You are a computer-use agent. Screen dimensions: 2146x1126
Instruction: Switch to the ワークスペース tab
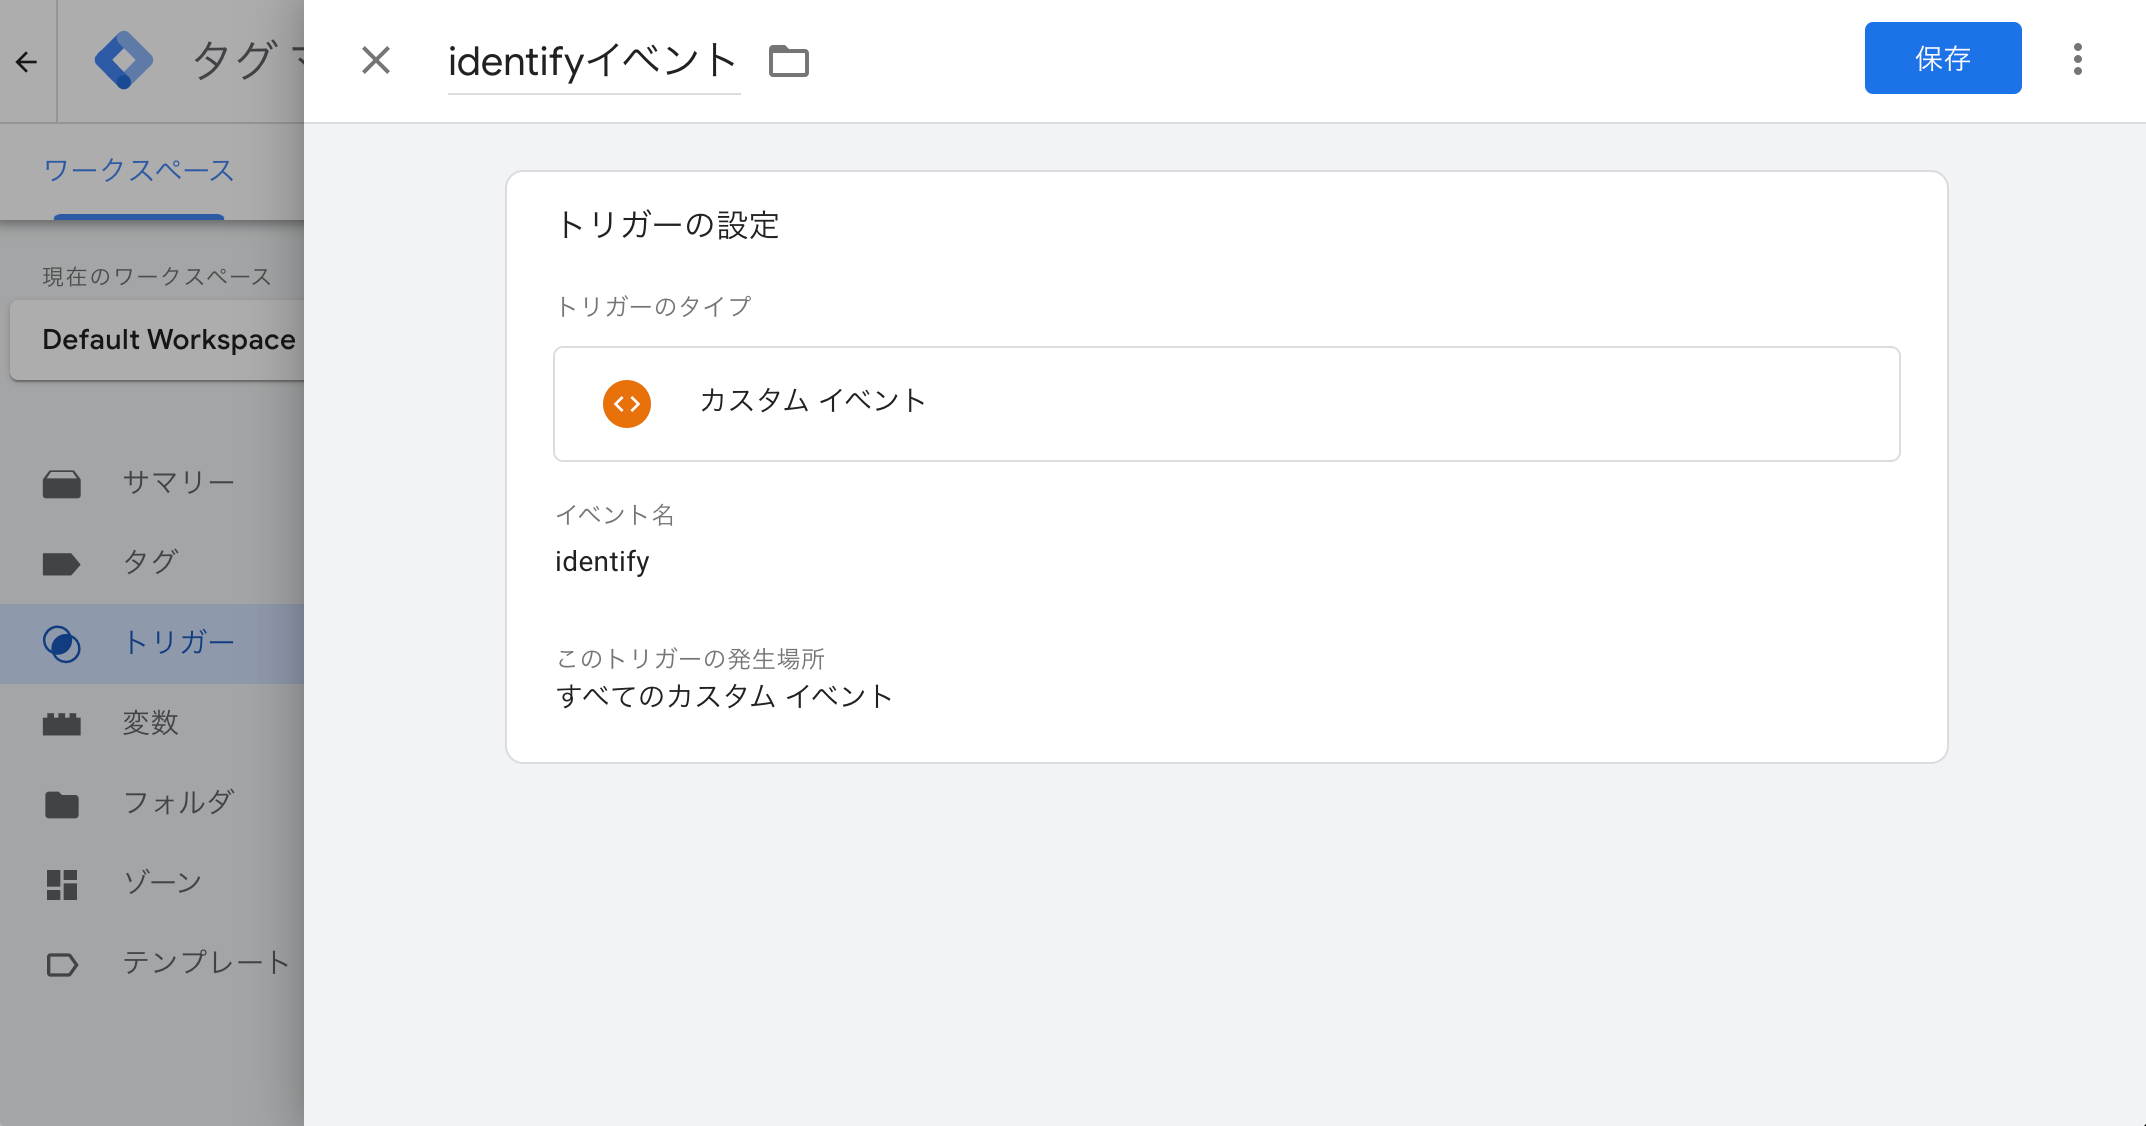point(139,171)
